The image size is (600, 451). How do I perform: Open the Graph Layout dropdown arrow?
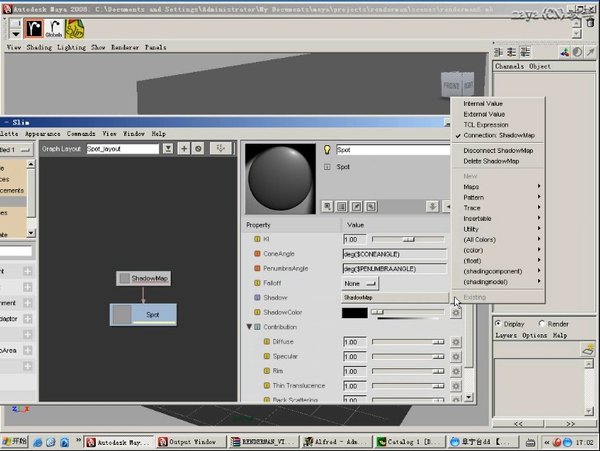[x=167, y=148]
